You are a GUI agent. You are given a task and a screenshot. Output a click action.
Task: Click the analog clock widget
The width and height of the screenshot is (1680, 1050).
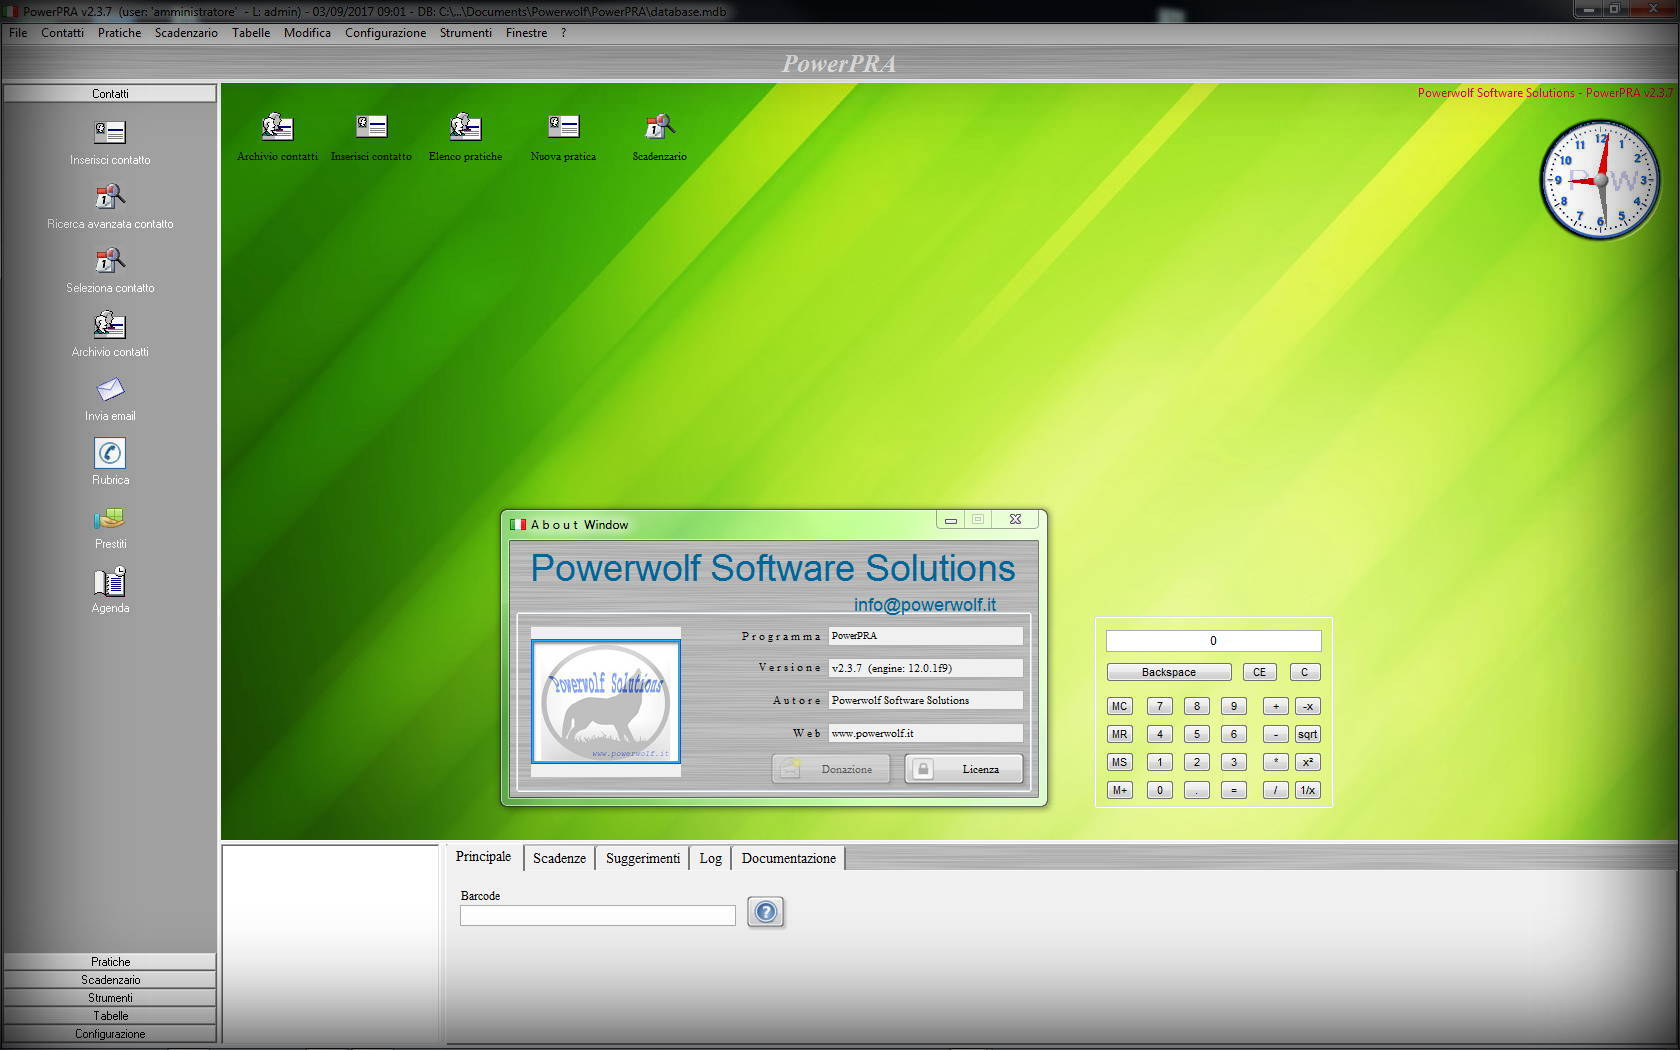pyautogui.click(x=1600, y=180)
